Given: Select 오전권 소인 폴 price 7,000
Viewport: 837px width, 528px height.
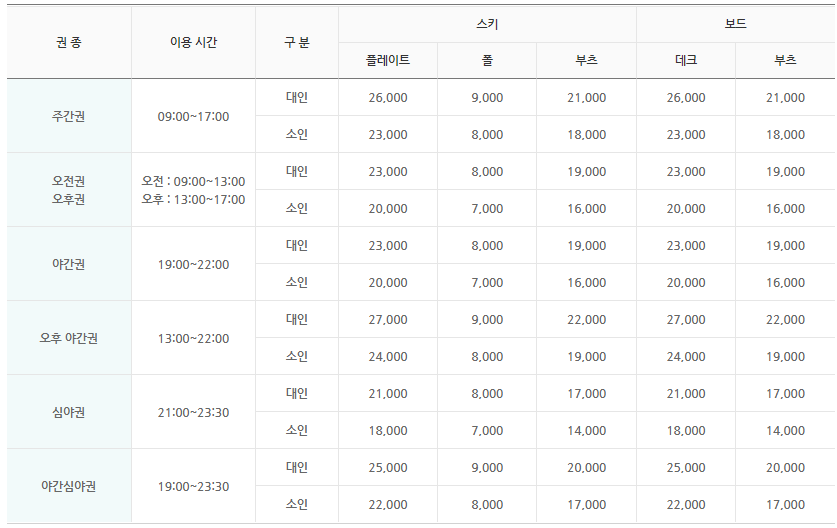Looking at the screenshot, I should pyautogui.click(x=487, y=208).
